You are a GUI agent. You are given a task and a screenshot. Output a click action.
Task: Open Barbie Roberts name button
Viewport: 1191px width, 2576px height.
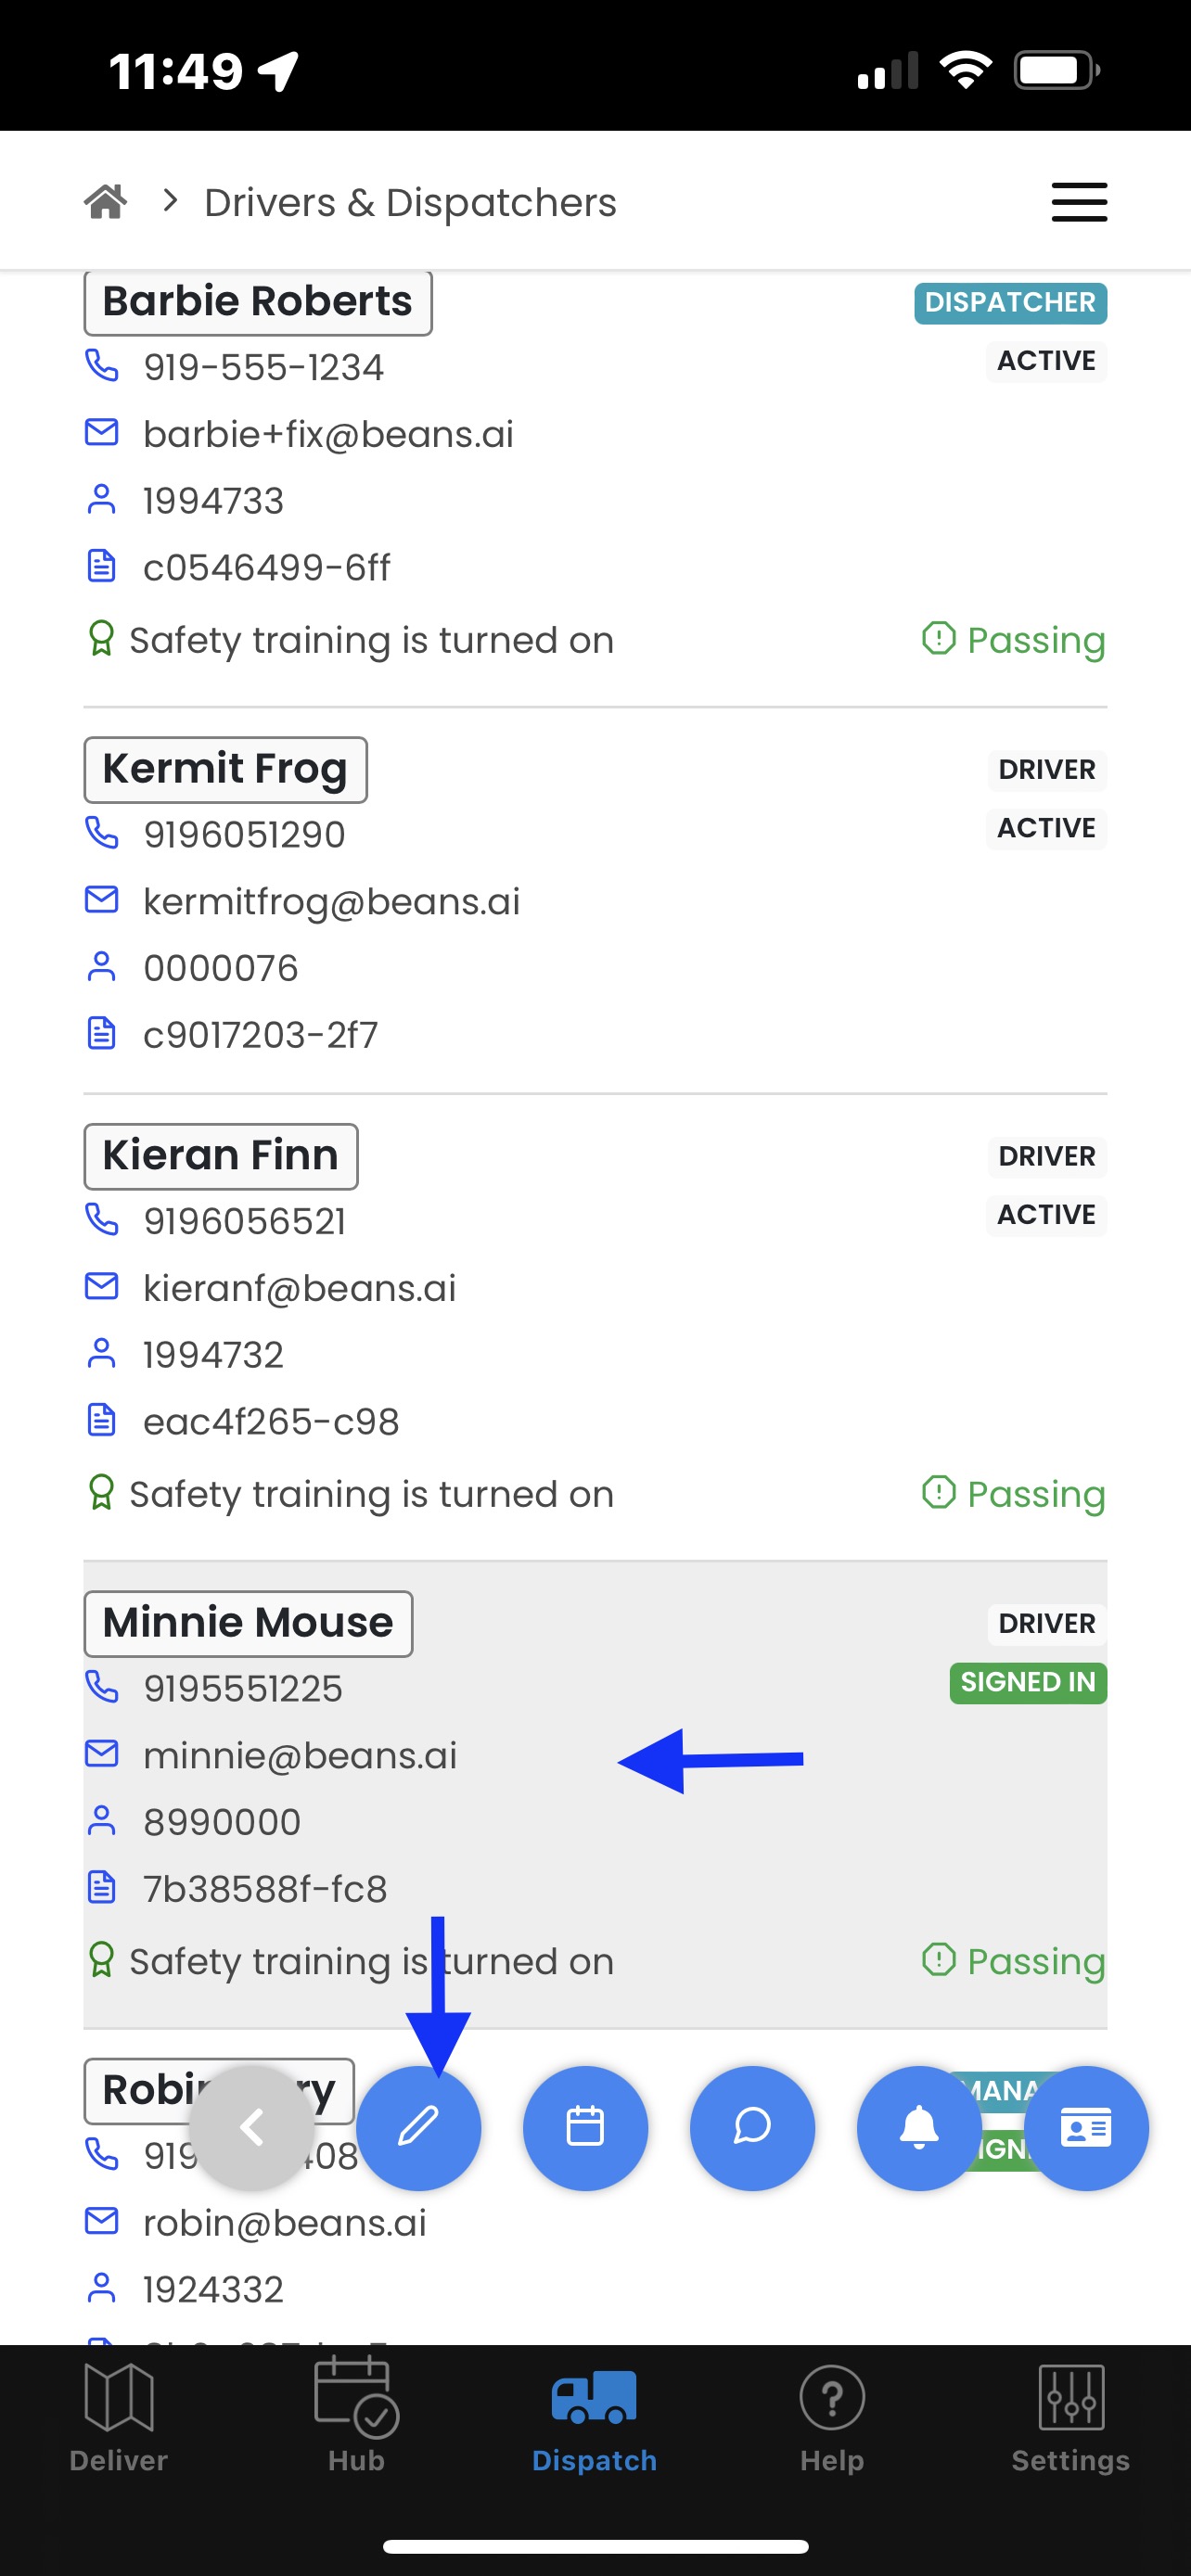click(x=258, y=302)
